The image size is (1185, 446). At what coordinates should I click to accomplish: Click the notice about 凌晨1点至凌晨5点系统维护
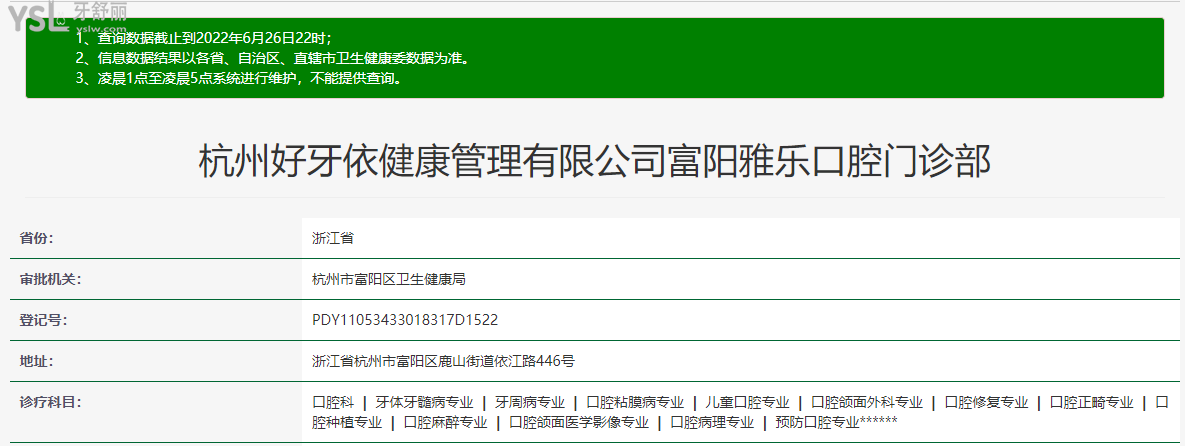238,78
